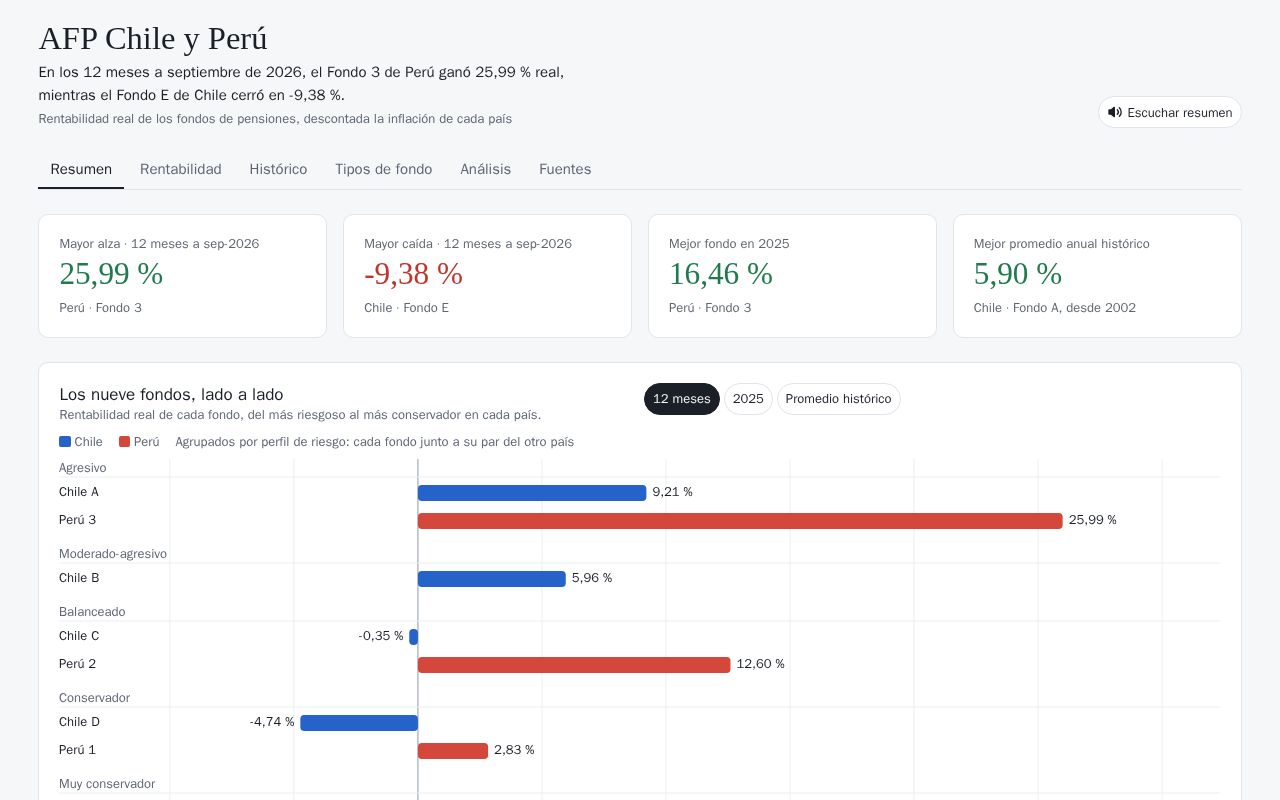Click the Mejor fondo en 2025 card
This screenshot has height=800, width=1280.
[792, 276]
